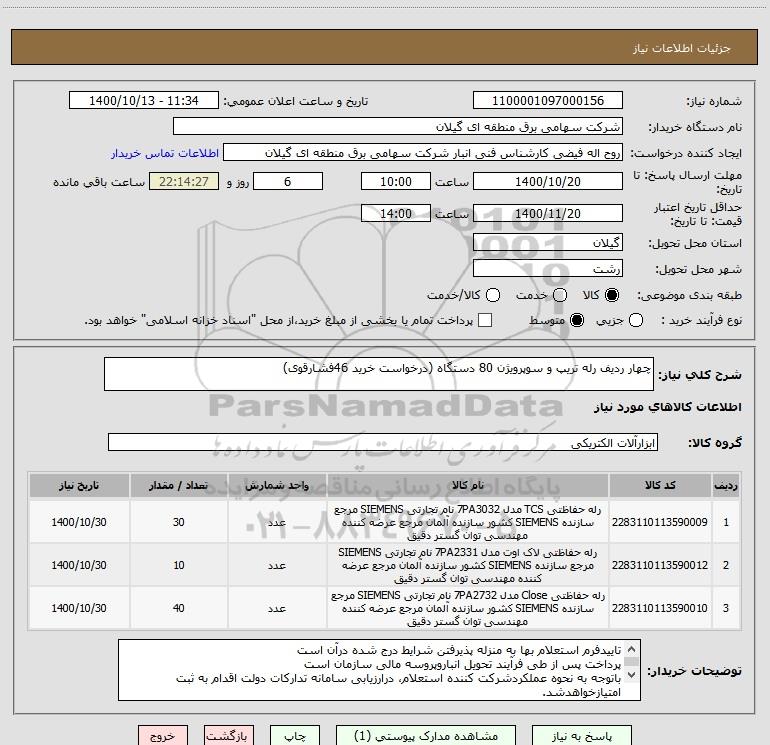The width and height of the screenshot is (770, 745).
Task: Click the buyer notes text area
Action: 379,670
